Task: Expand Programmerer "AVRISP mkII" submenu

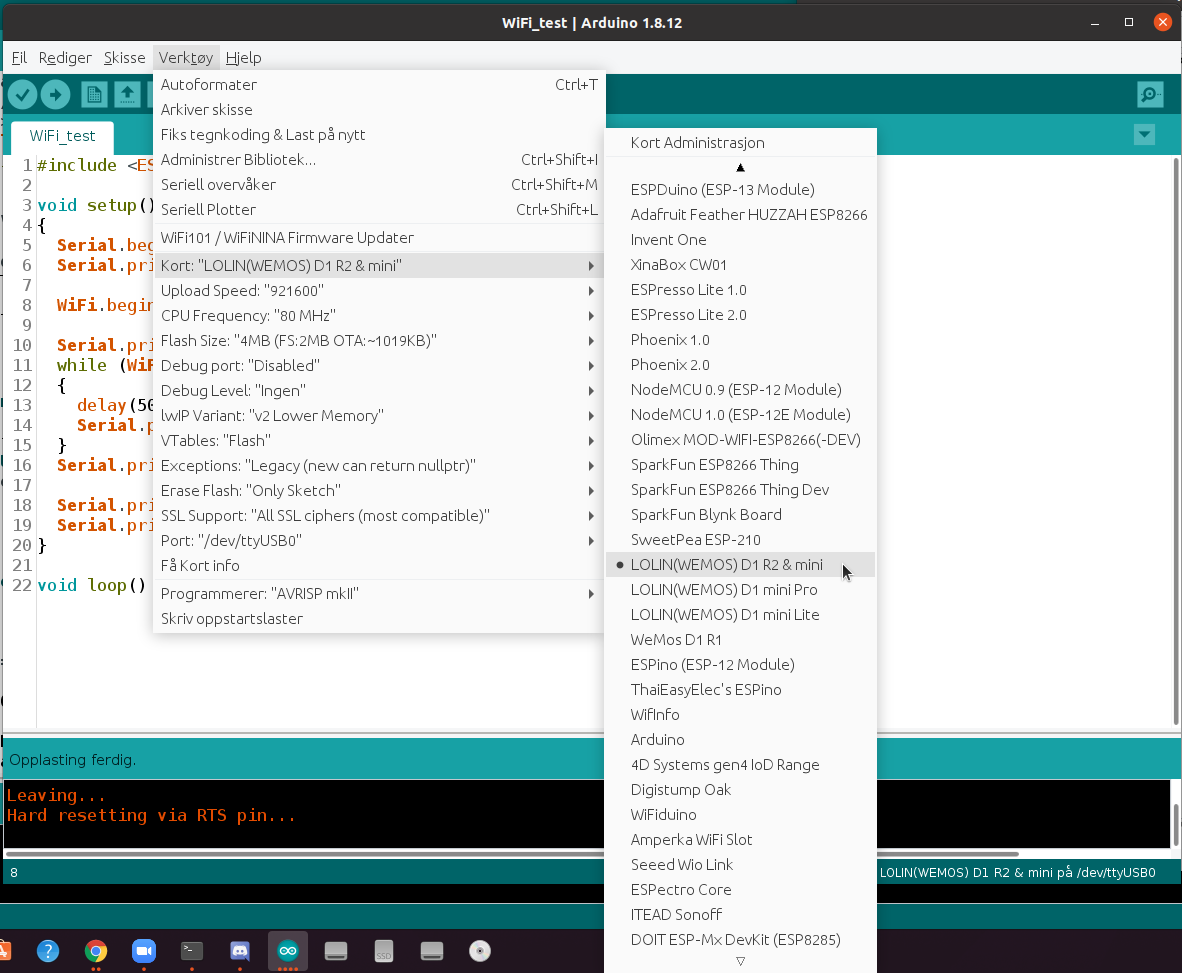Action: (x=378, y=594)
